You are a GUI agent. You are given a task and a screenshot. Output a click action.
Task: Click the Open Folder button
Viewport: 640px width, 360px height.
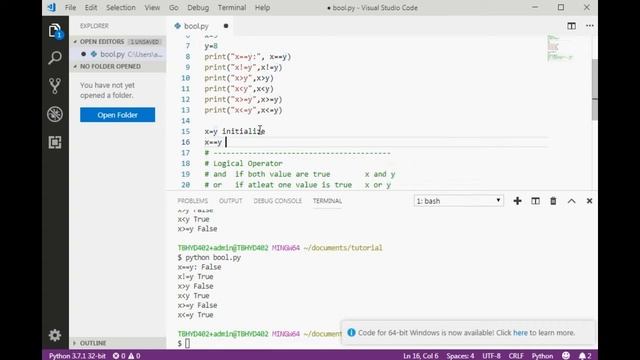click(x=118, y=115)
